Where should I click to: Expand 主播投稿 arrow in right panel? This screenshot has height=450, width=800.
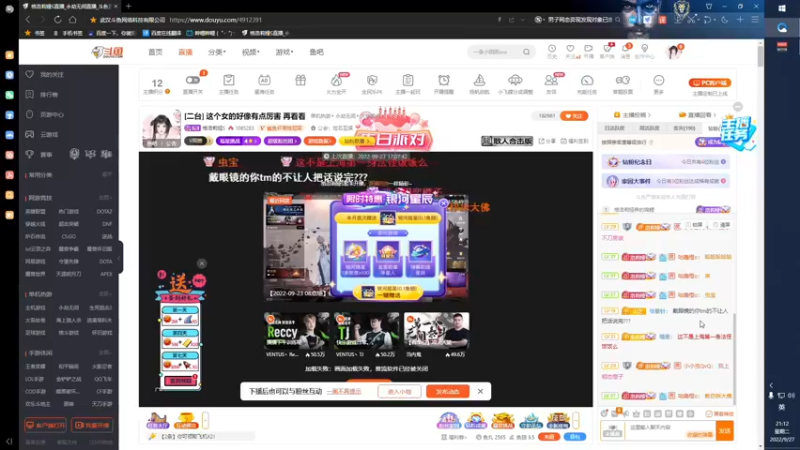649,115
